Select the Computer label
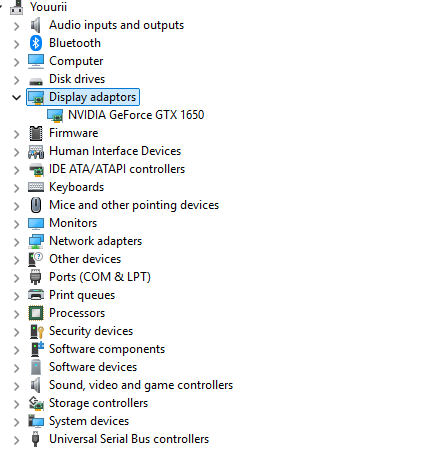The width and height of the screenshot is (440, 450). pos(76,61)
